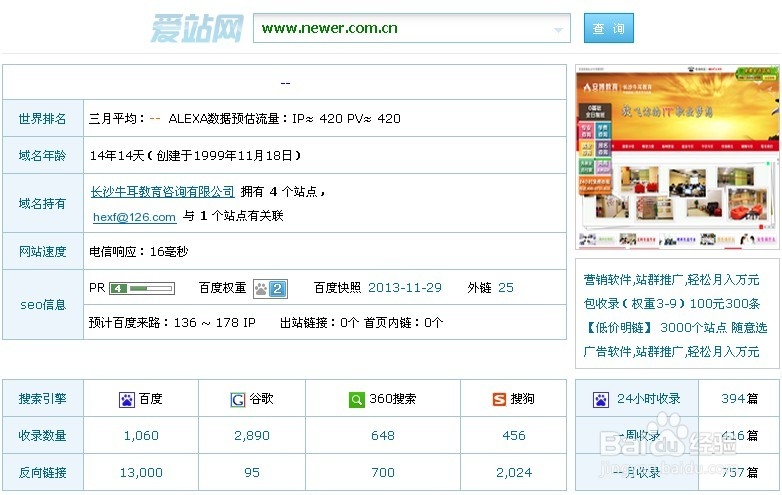The width and height of the screenshot is (782, 495).
Task: Open Sogou indexed count 456
Action: [x=514, y=436]
